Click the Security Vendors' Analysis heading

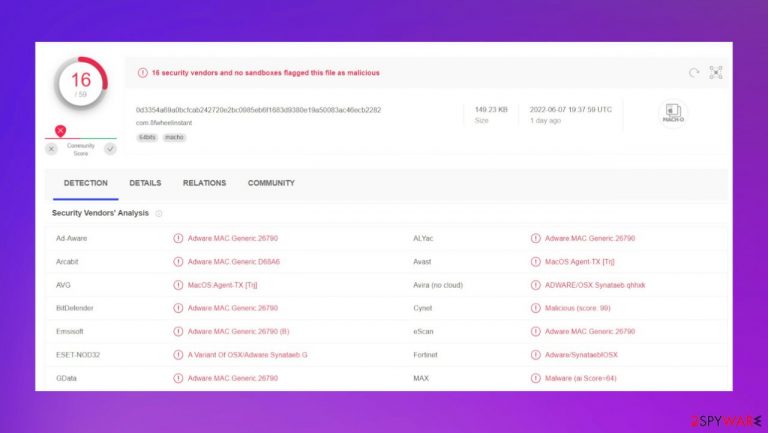coord(100,213)
